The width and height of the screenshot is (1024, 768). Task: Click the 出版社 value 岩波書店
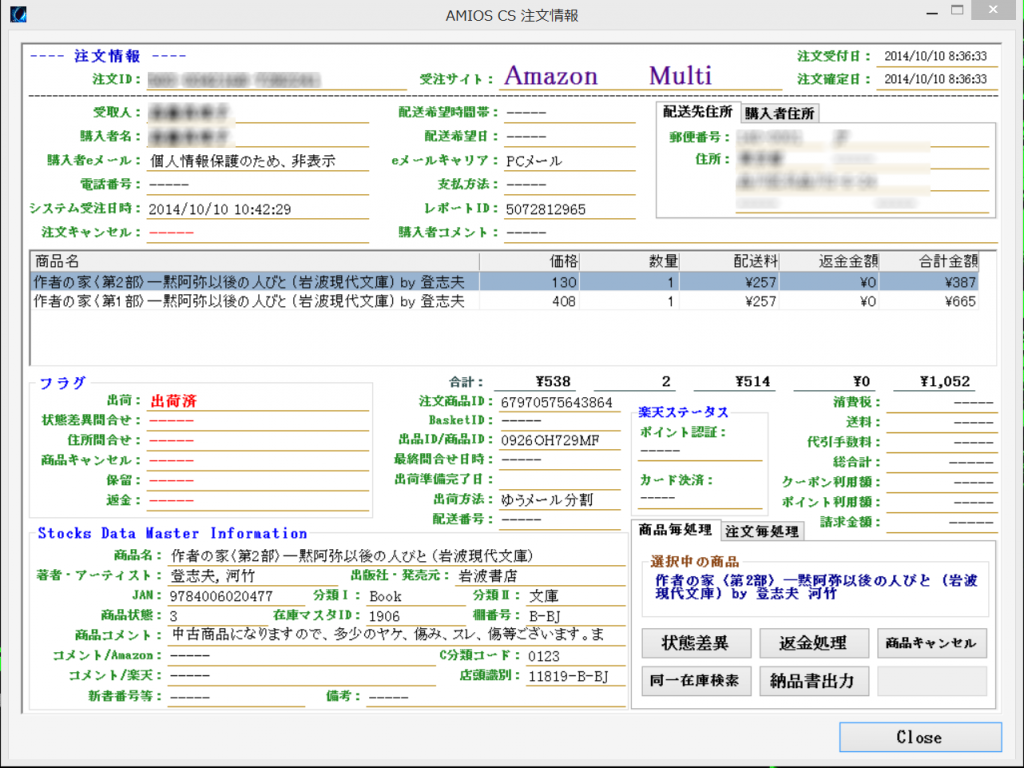488,576
